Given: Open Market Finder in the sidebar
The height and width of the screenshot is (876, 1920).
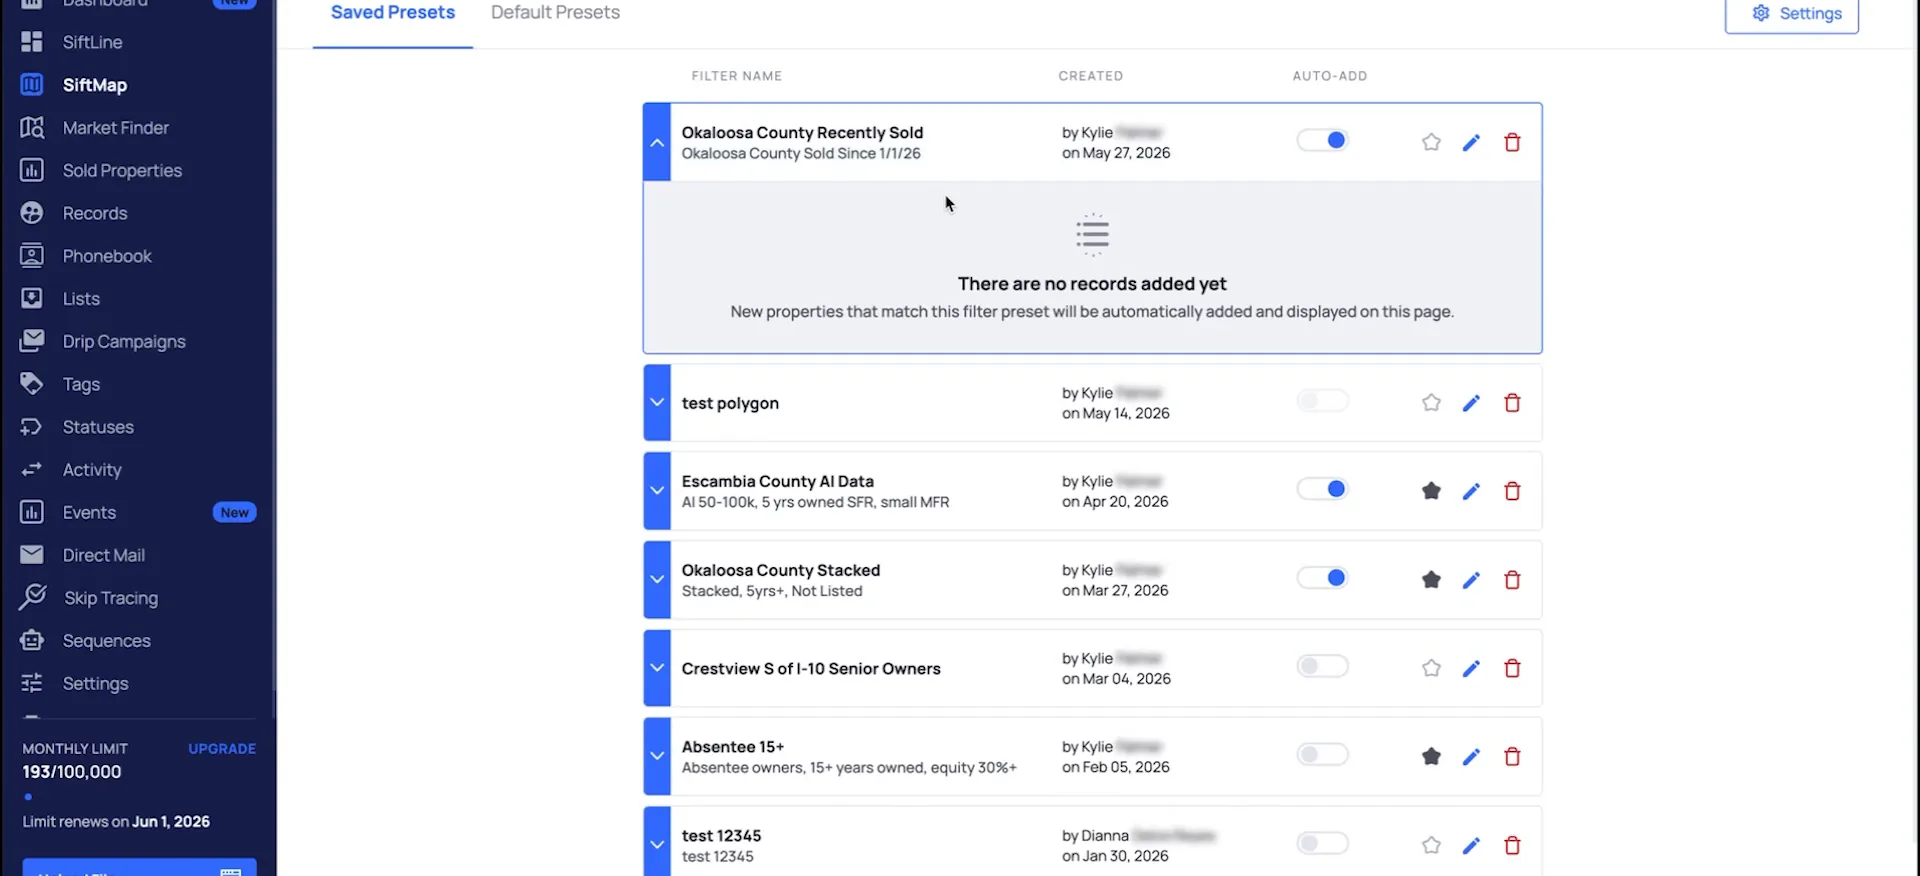Looking at the screenshot, I should 116,128.
